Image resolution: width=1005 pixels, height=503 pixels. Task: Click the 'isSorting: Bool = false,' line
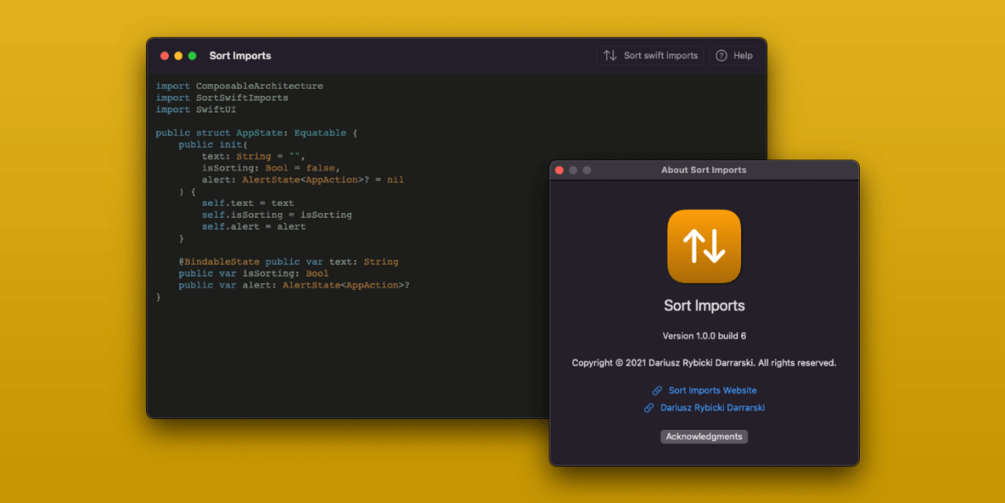point(271,168)
